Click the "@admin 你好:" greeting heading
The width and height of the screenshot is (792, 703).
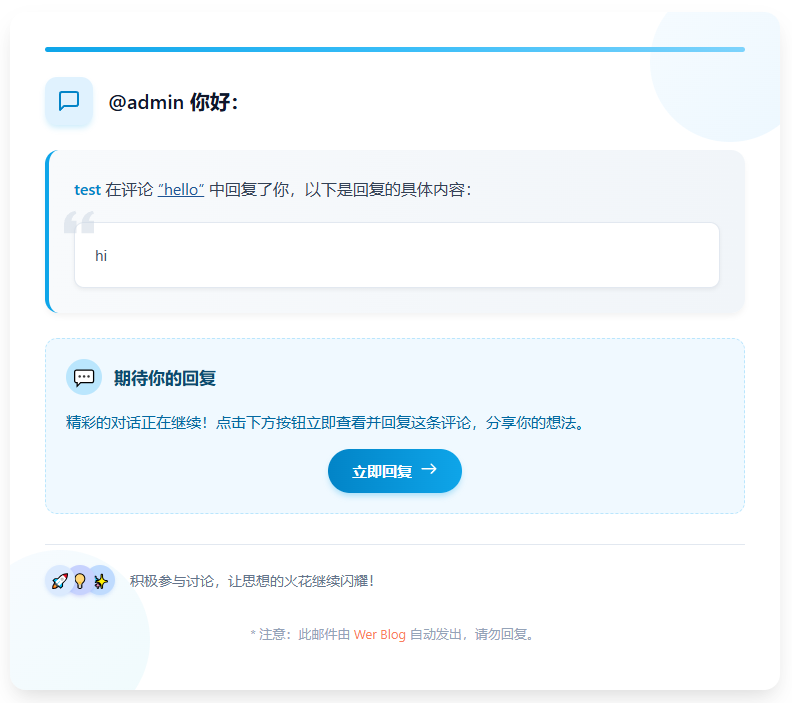(x=173, y=102)
